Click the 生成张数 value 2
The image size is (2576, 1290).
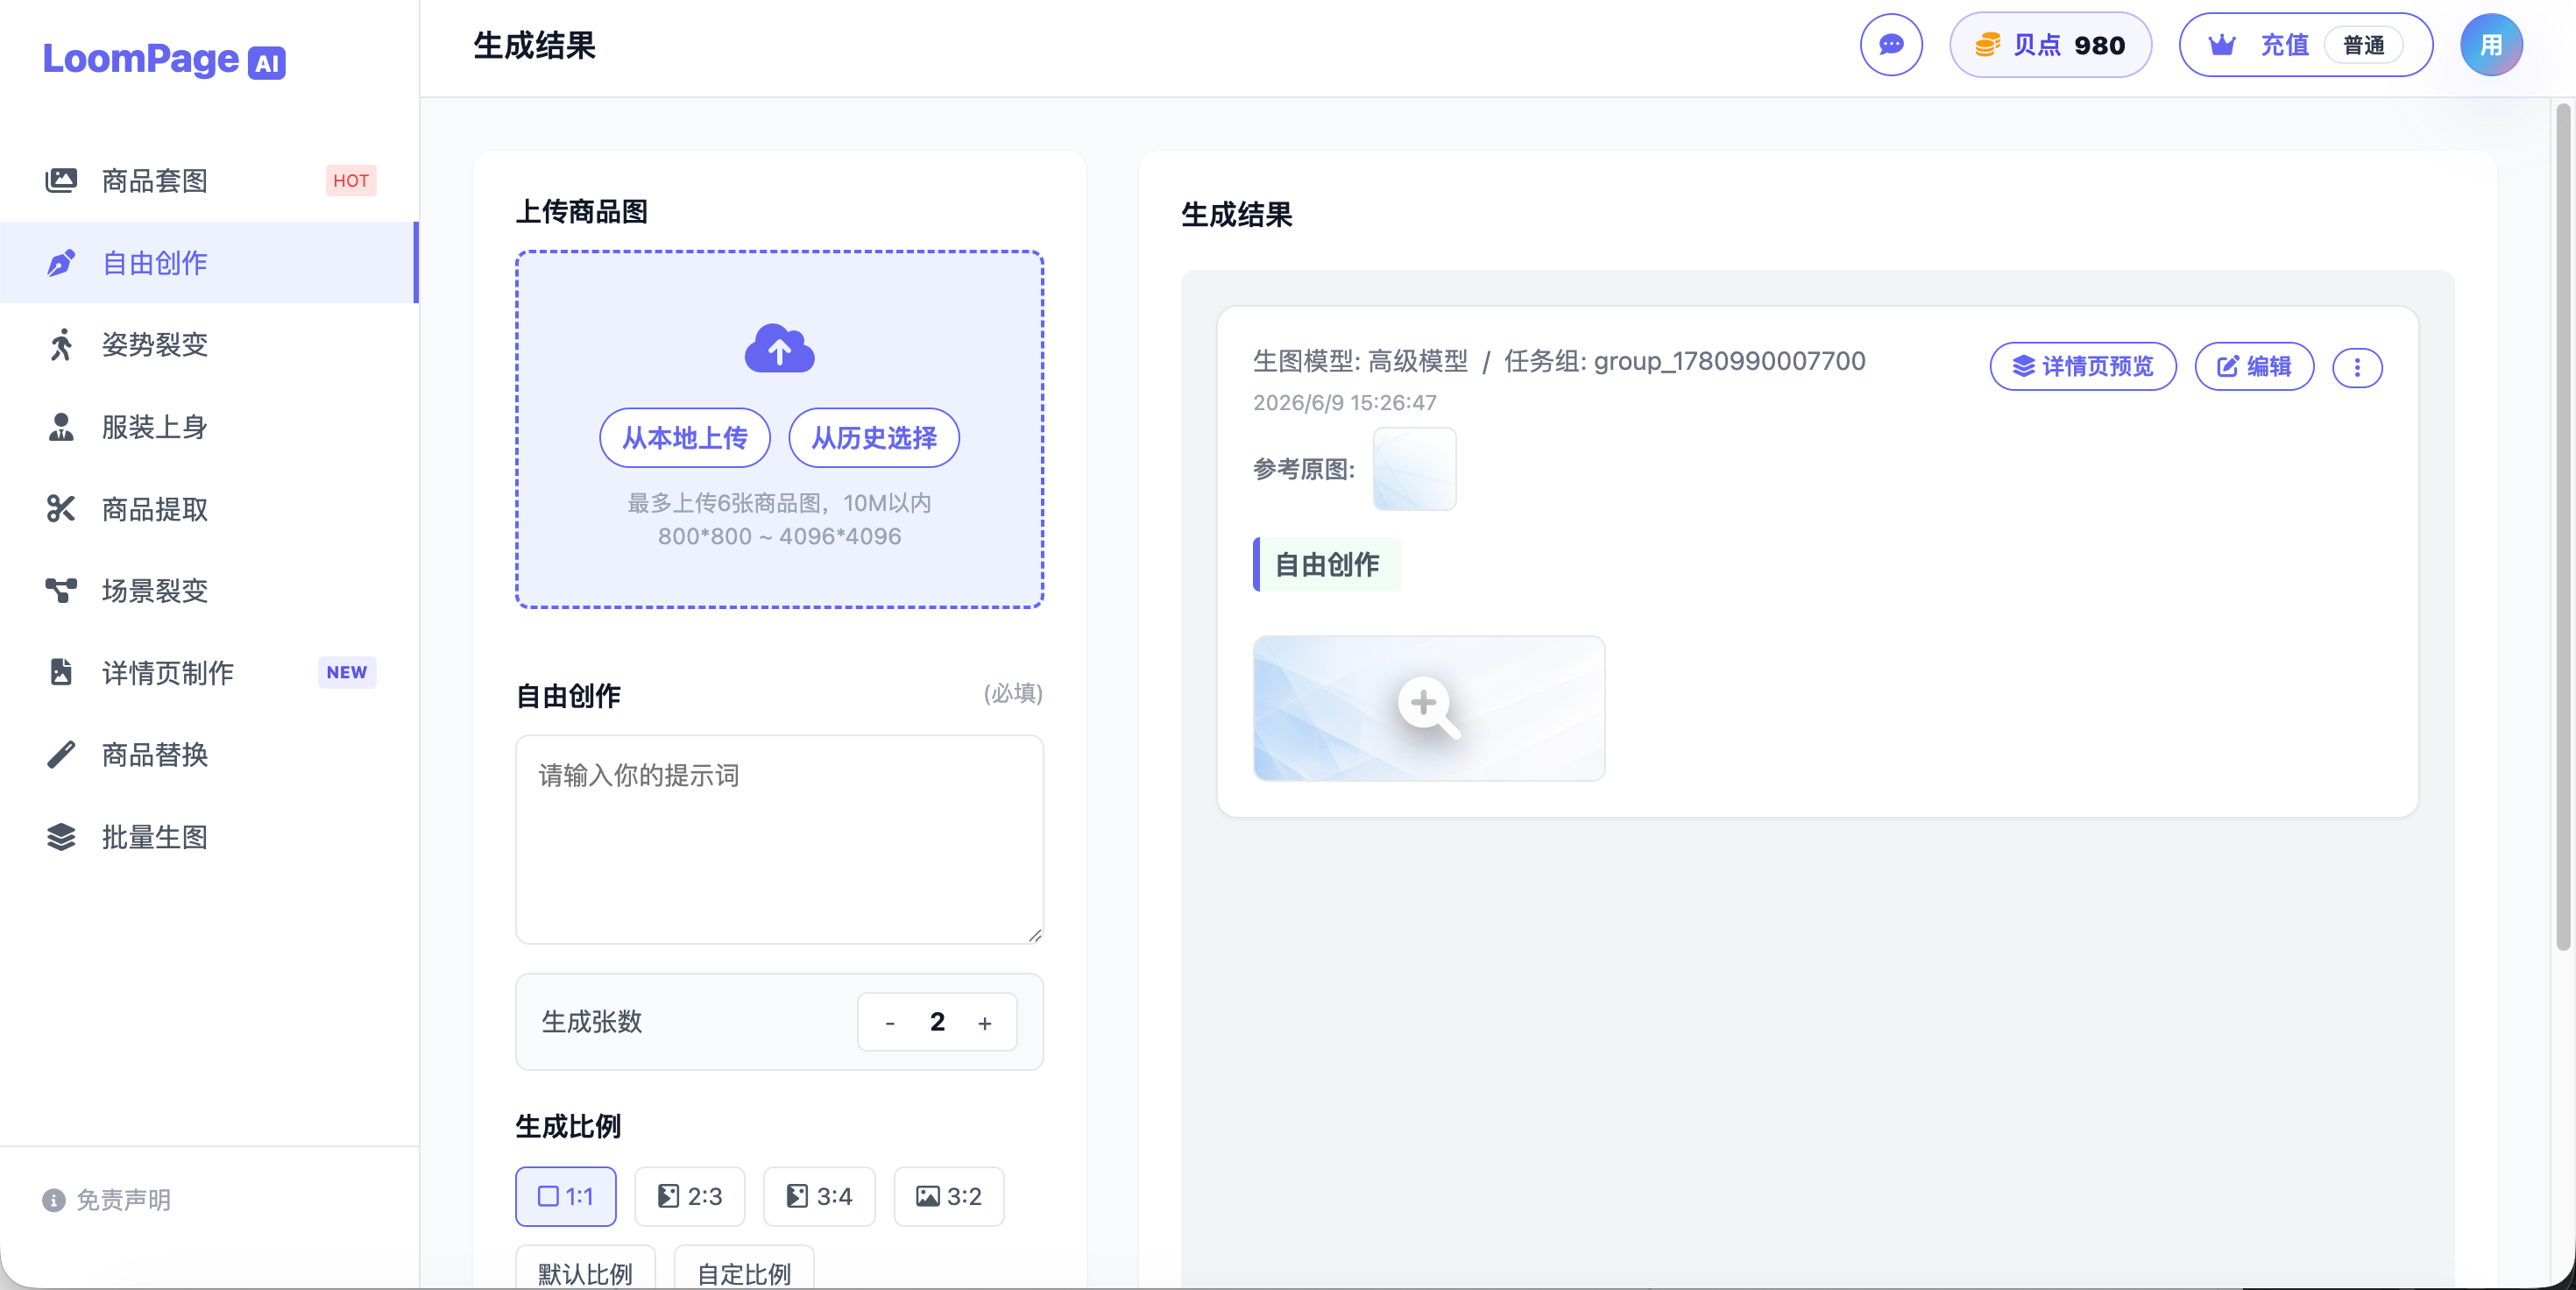click(937, 1022)
